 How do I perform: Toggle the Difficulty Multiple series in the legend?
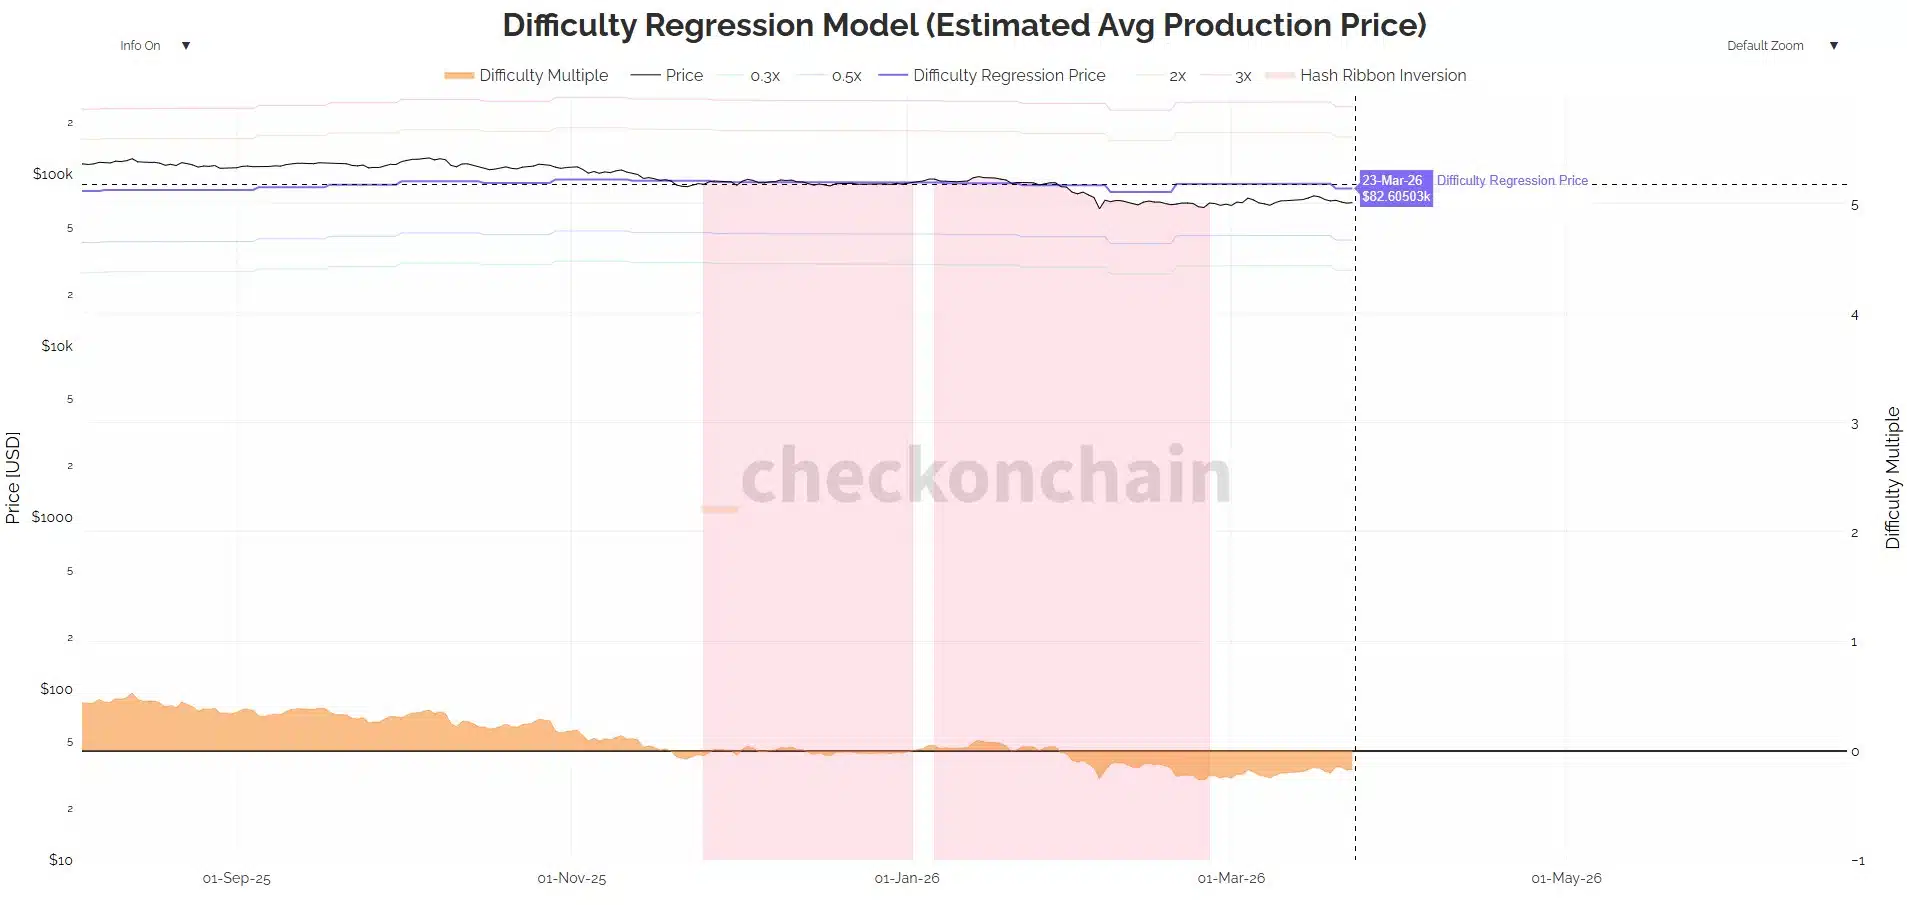(545, 75)
